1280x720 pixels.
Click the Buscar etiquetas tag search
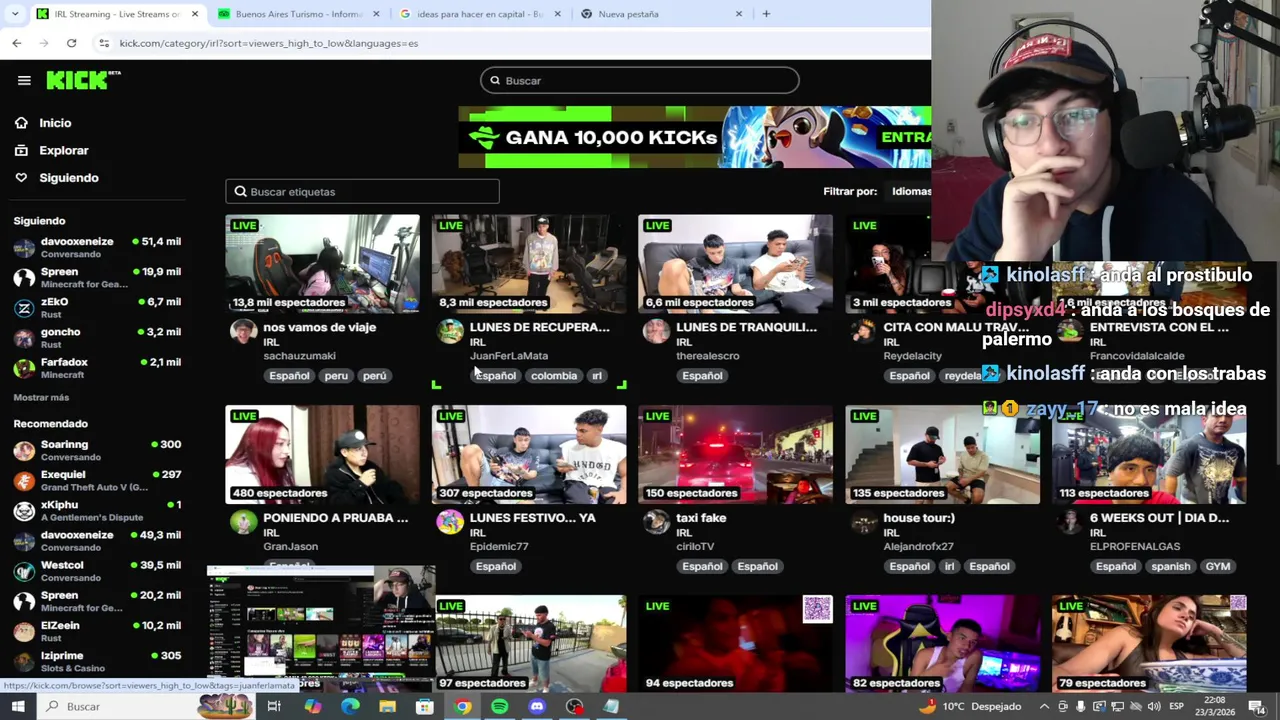(362, 191)
